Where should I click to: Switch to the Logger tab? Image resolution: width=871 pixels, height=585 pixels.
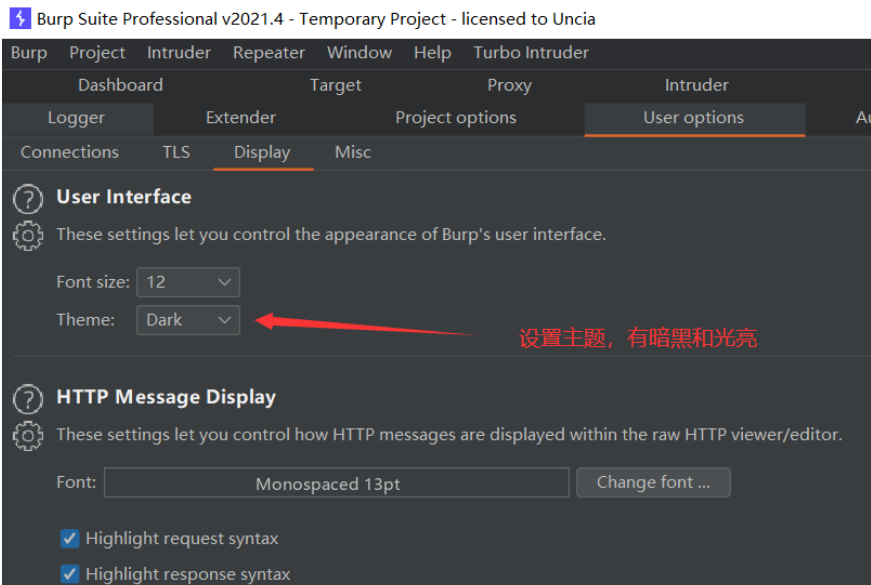pyautogui.click(x=76, y=118)
